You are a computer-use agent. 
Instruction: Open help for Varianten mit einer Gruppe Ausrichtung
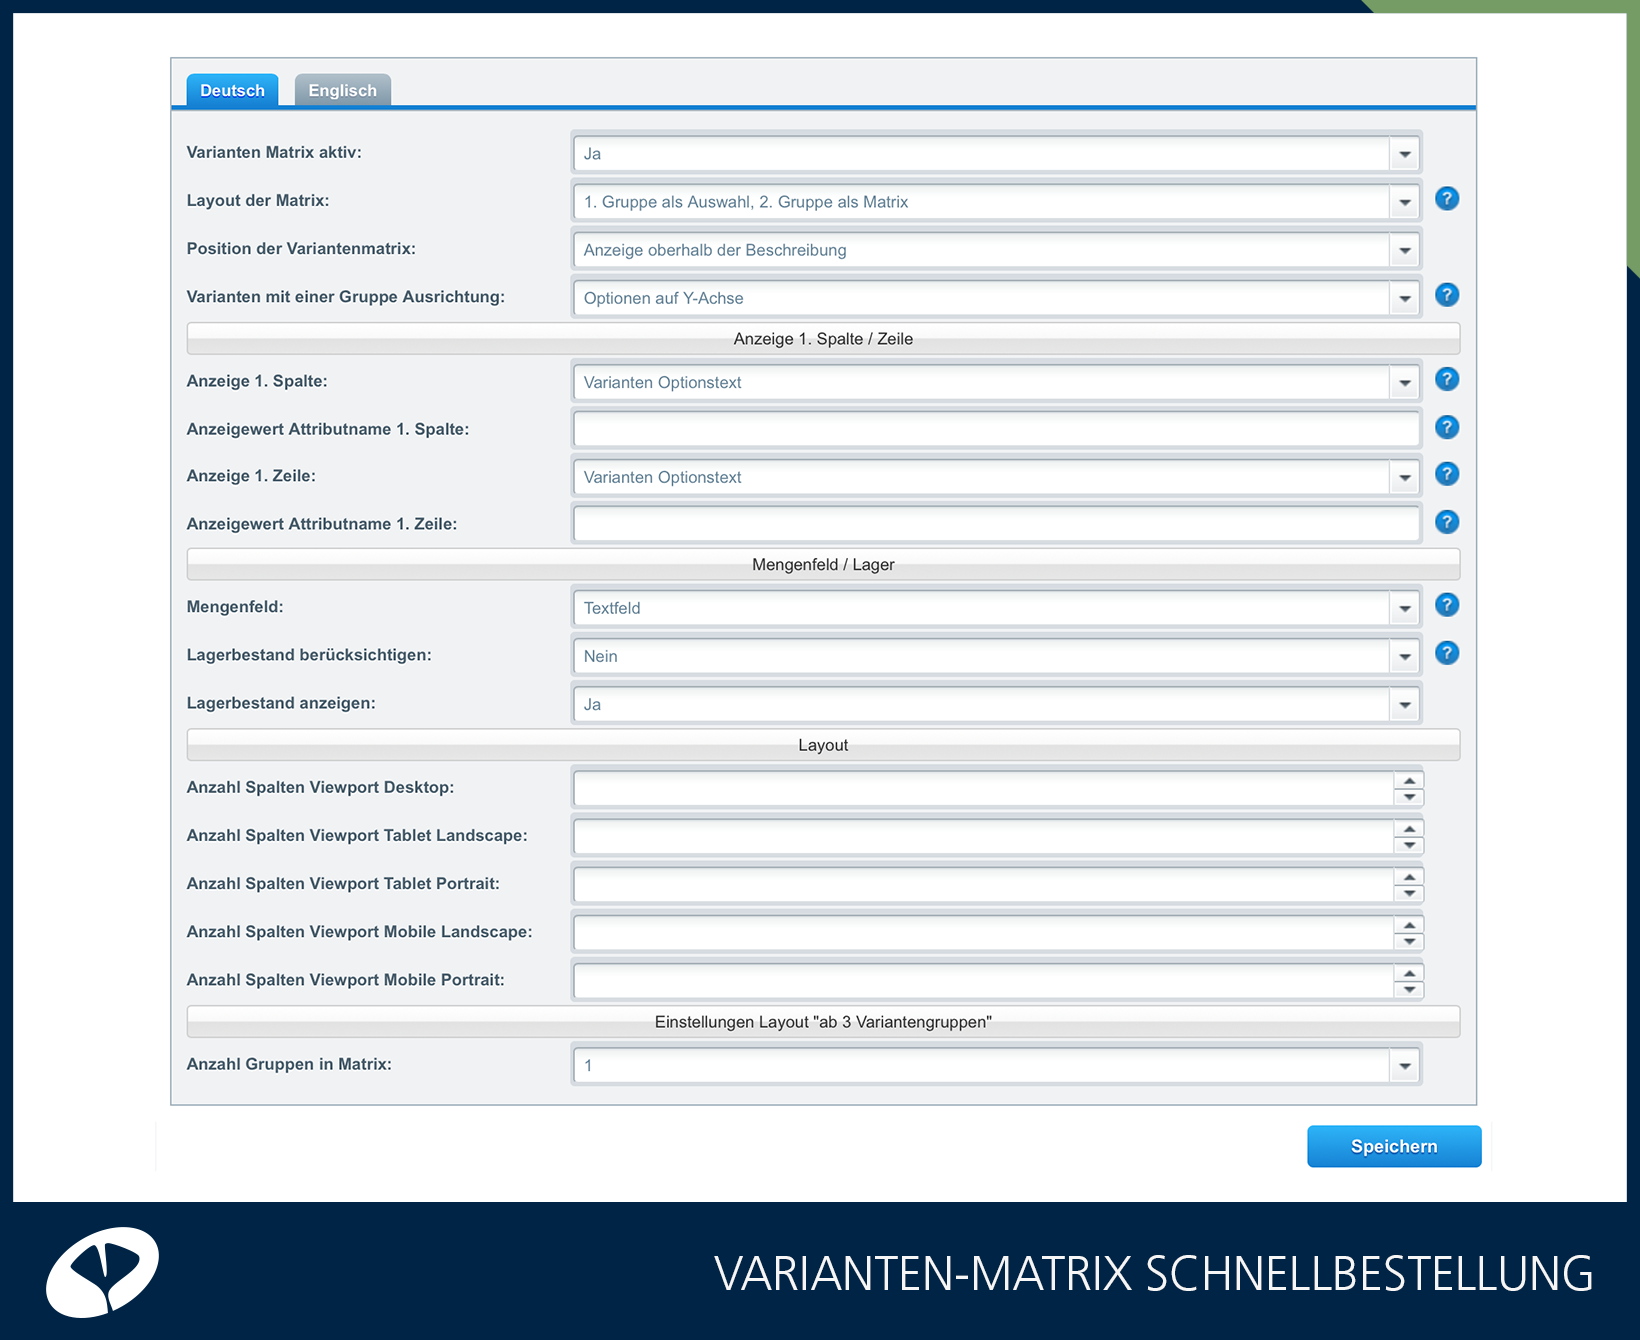point(1446,295)
